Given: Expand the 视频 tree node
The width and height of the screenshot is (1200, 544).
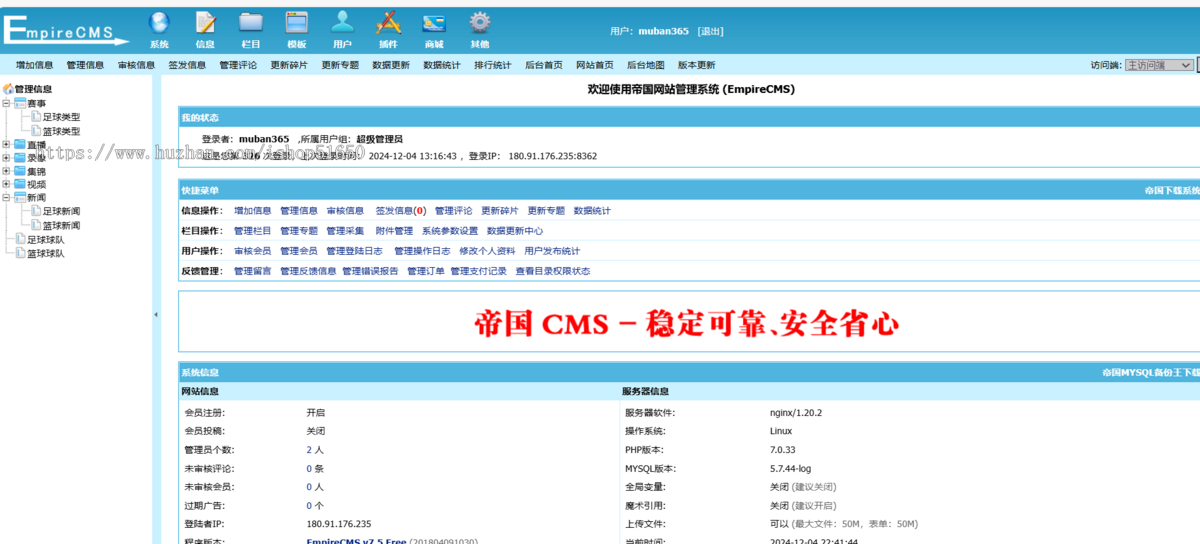Looking at the screenshot, I should (x=7, y=184).
